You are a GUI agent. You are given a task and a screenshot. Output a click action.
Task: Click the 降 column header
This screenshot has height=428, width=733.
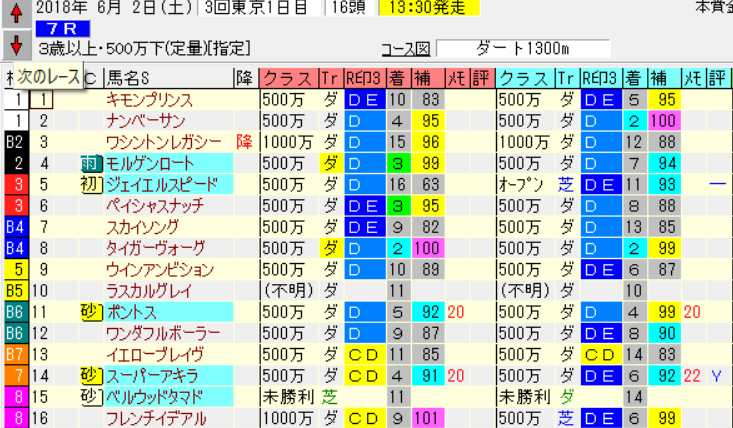coord(245,78)
